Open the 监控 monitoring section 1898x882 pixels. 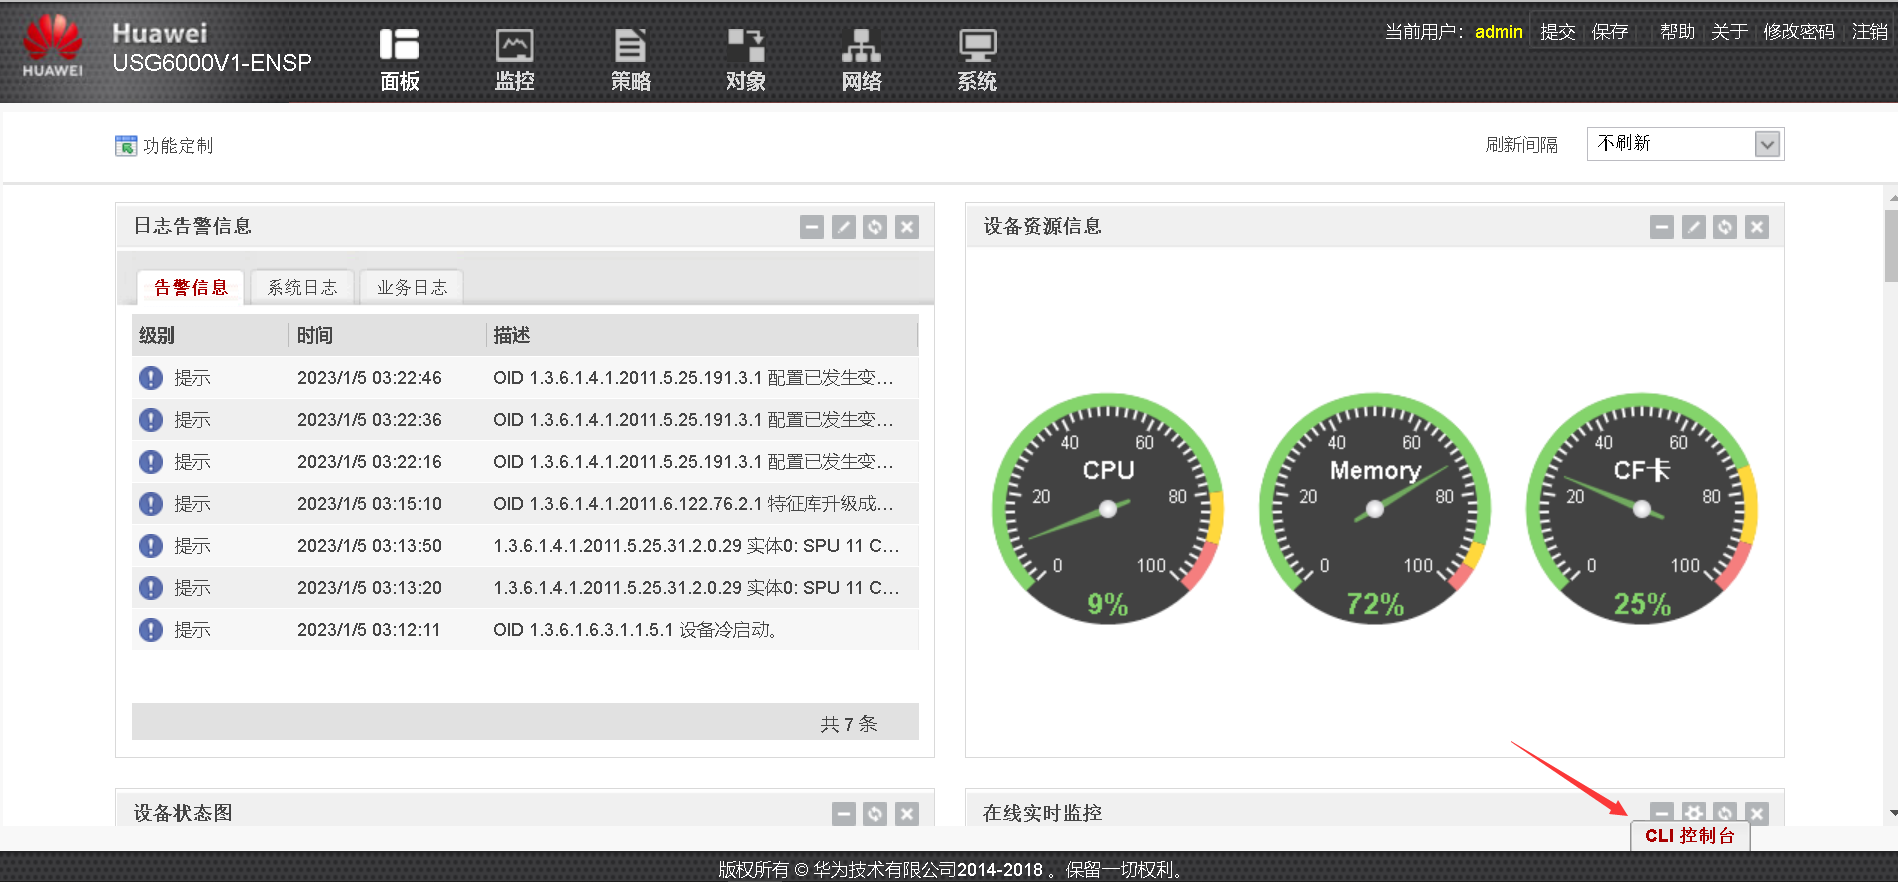pyautogui.click(x=514, y=60)
